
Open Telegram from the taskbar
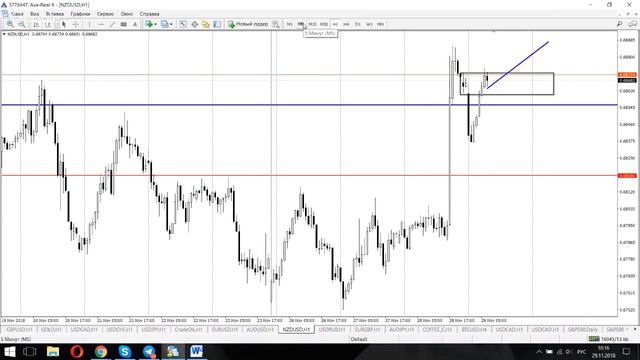coord(149,351)
